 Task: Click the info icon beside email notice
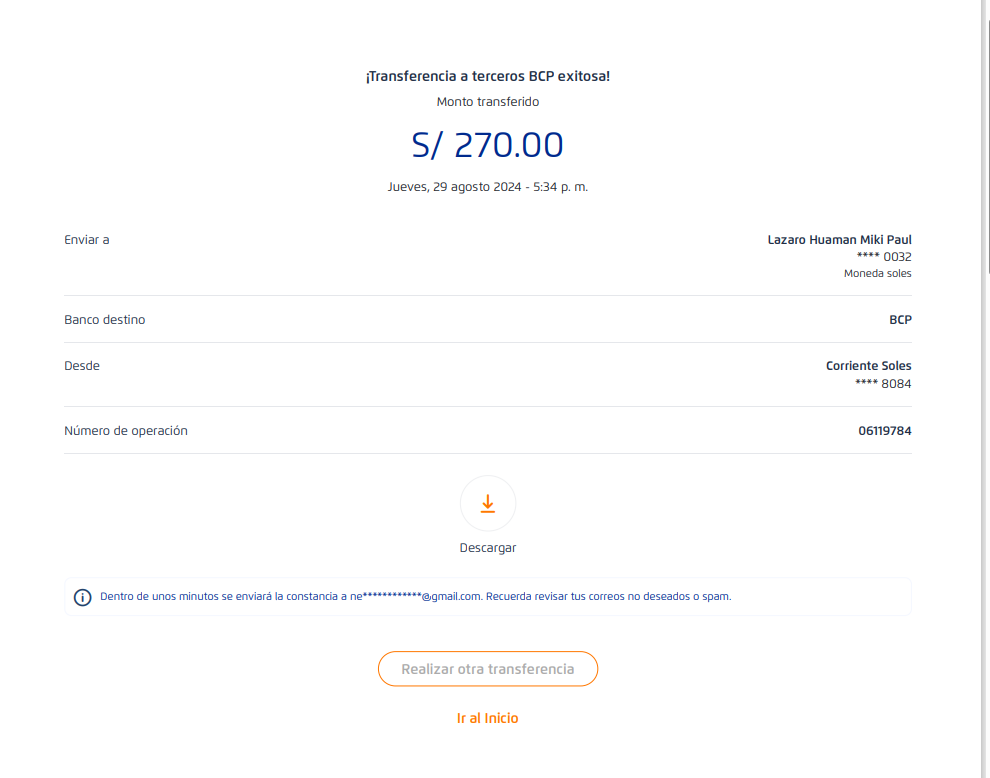point(83,597)
